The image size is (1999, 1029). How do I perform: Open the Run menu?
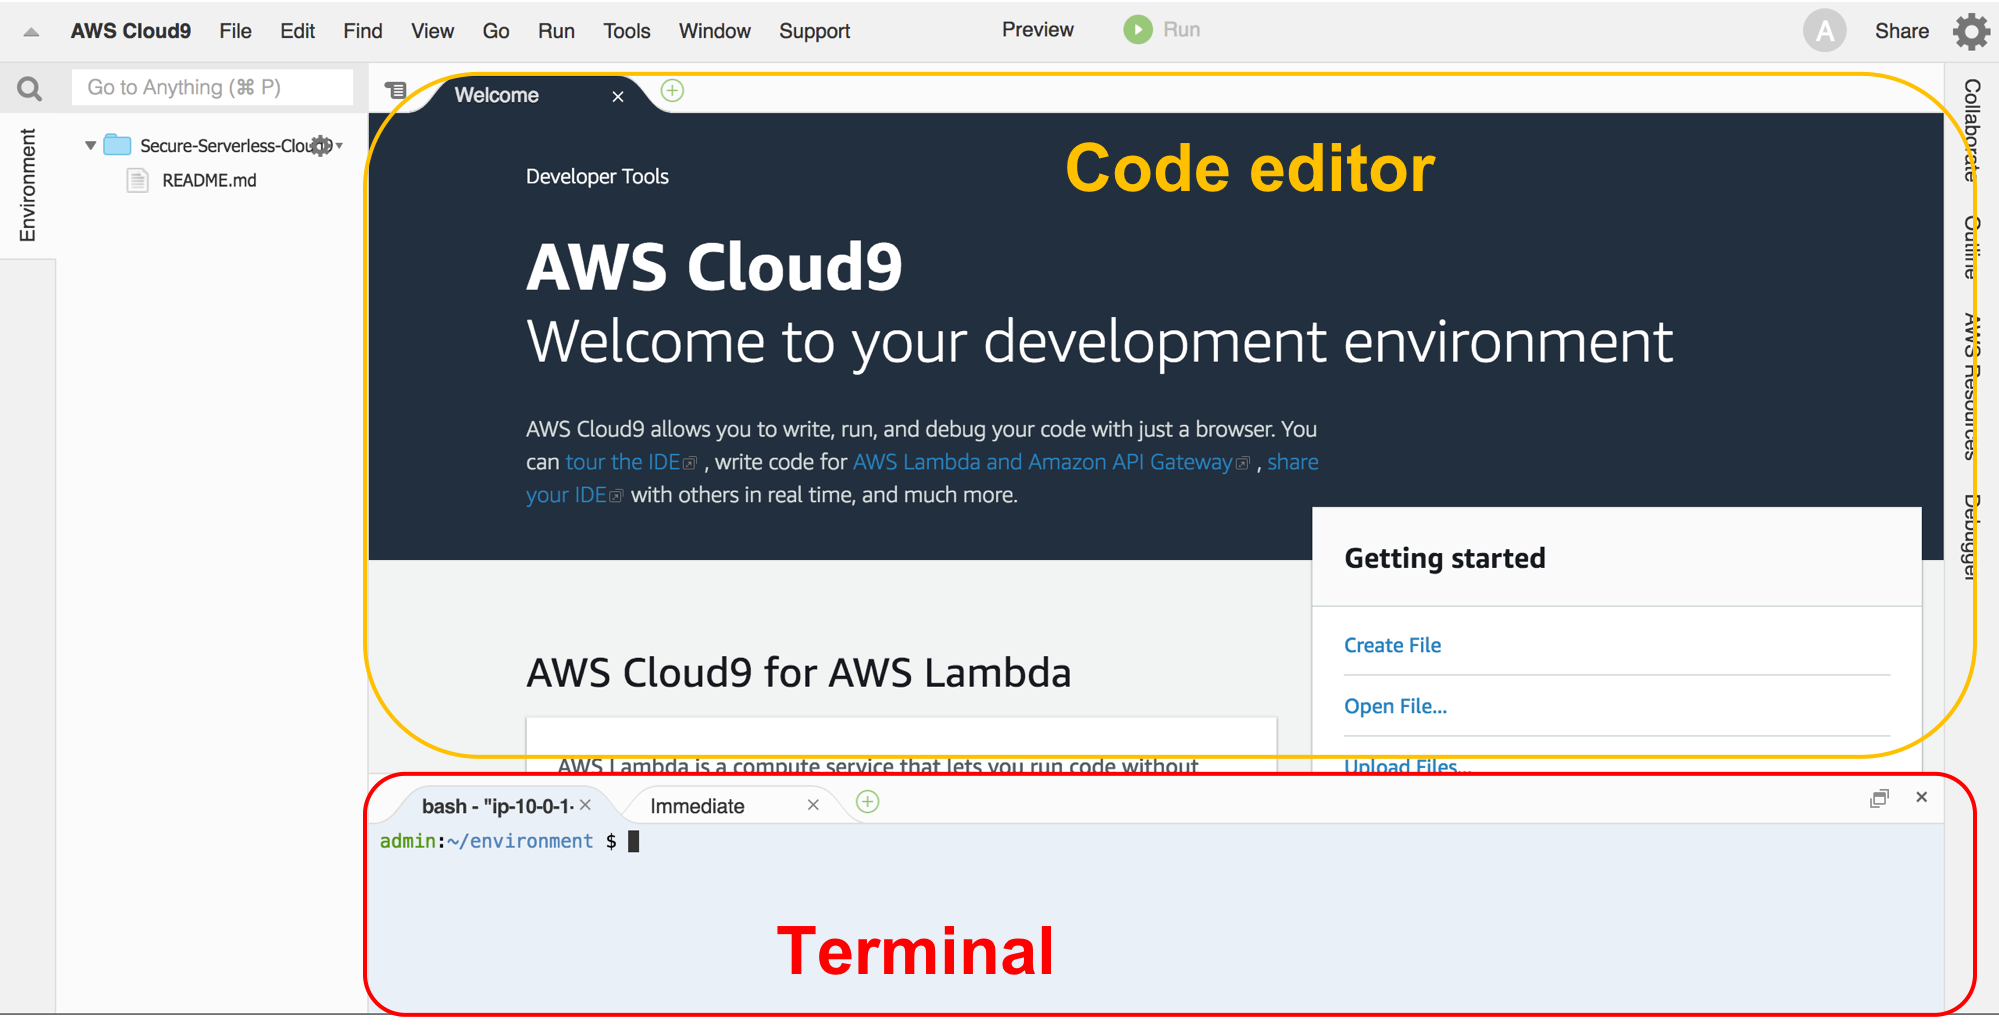pos(556,31)
